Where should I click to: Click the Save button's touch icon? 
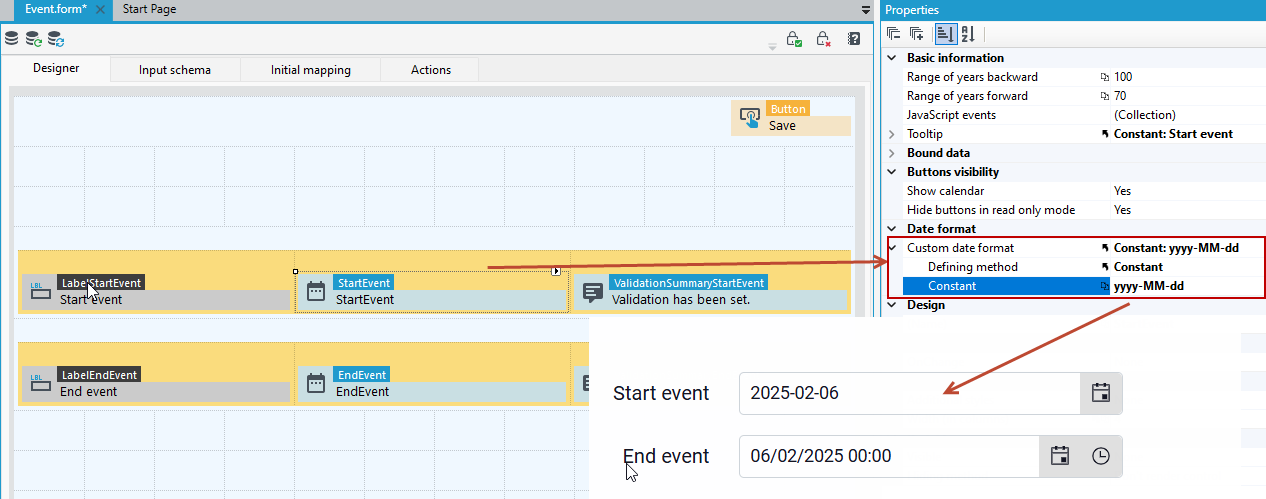[749, 118]
